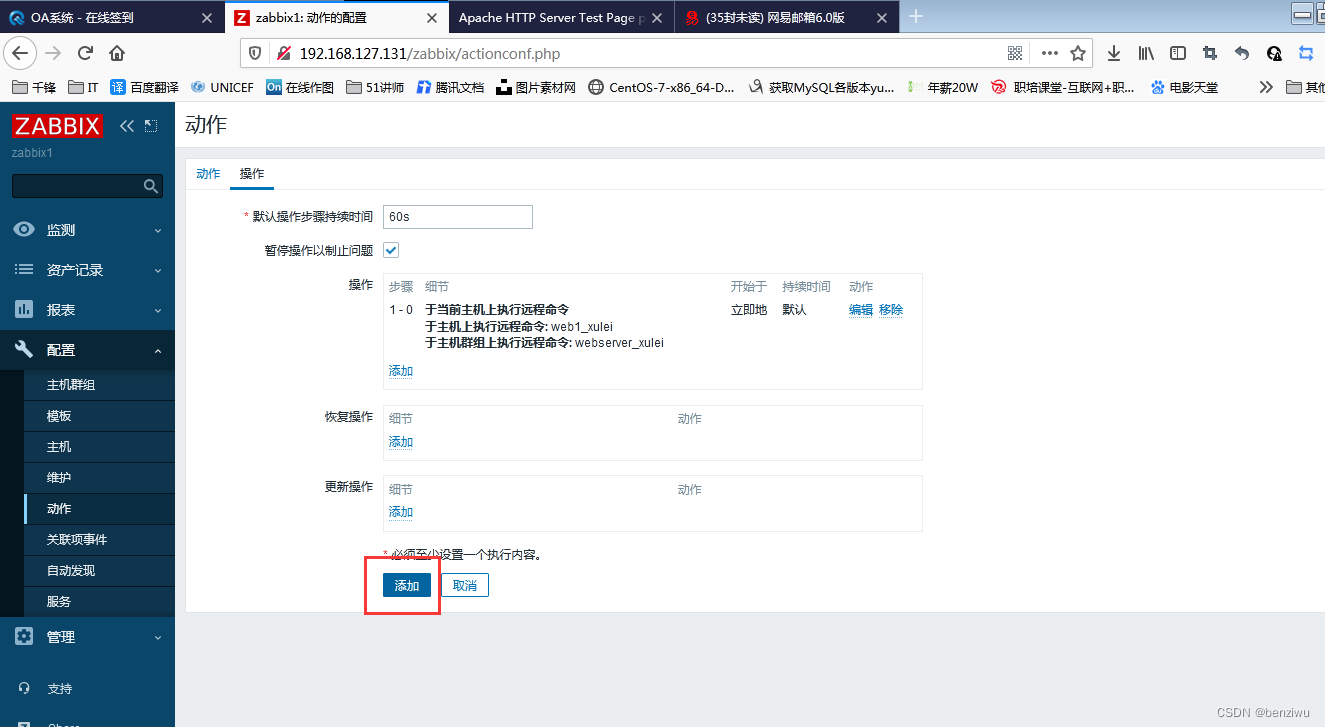The image size is (1325, 727).
Task: Open 维护 in the sidebar
Action: (x=99, y=478)
